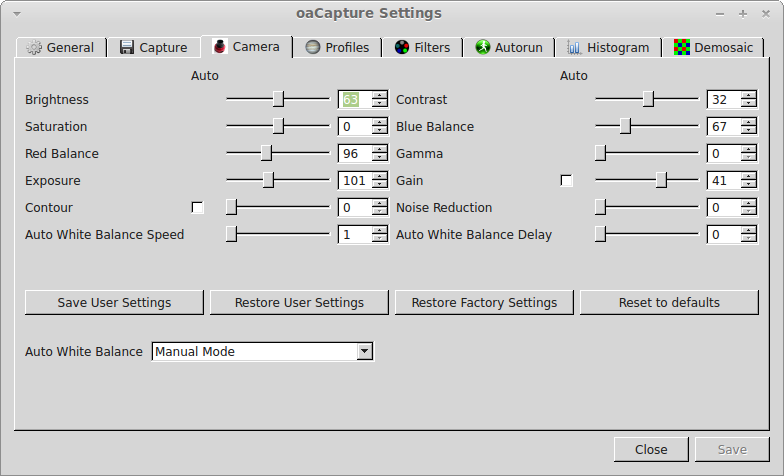Click the green Autorun runner icon
This screenshot has height=476, width=784.
[483, 47]
